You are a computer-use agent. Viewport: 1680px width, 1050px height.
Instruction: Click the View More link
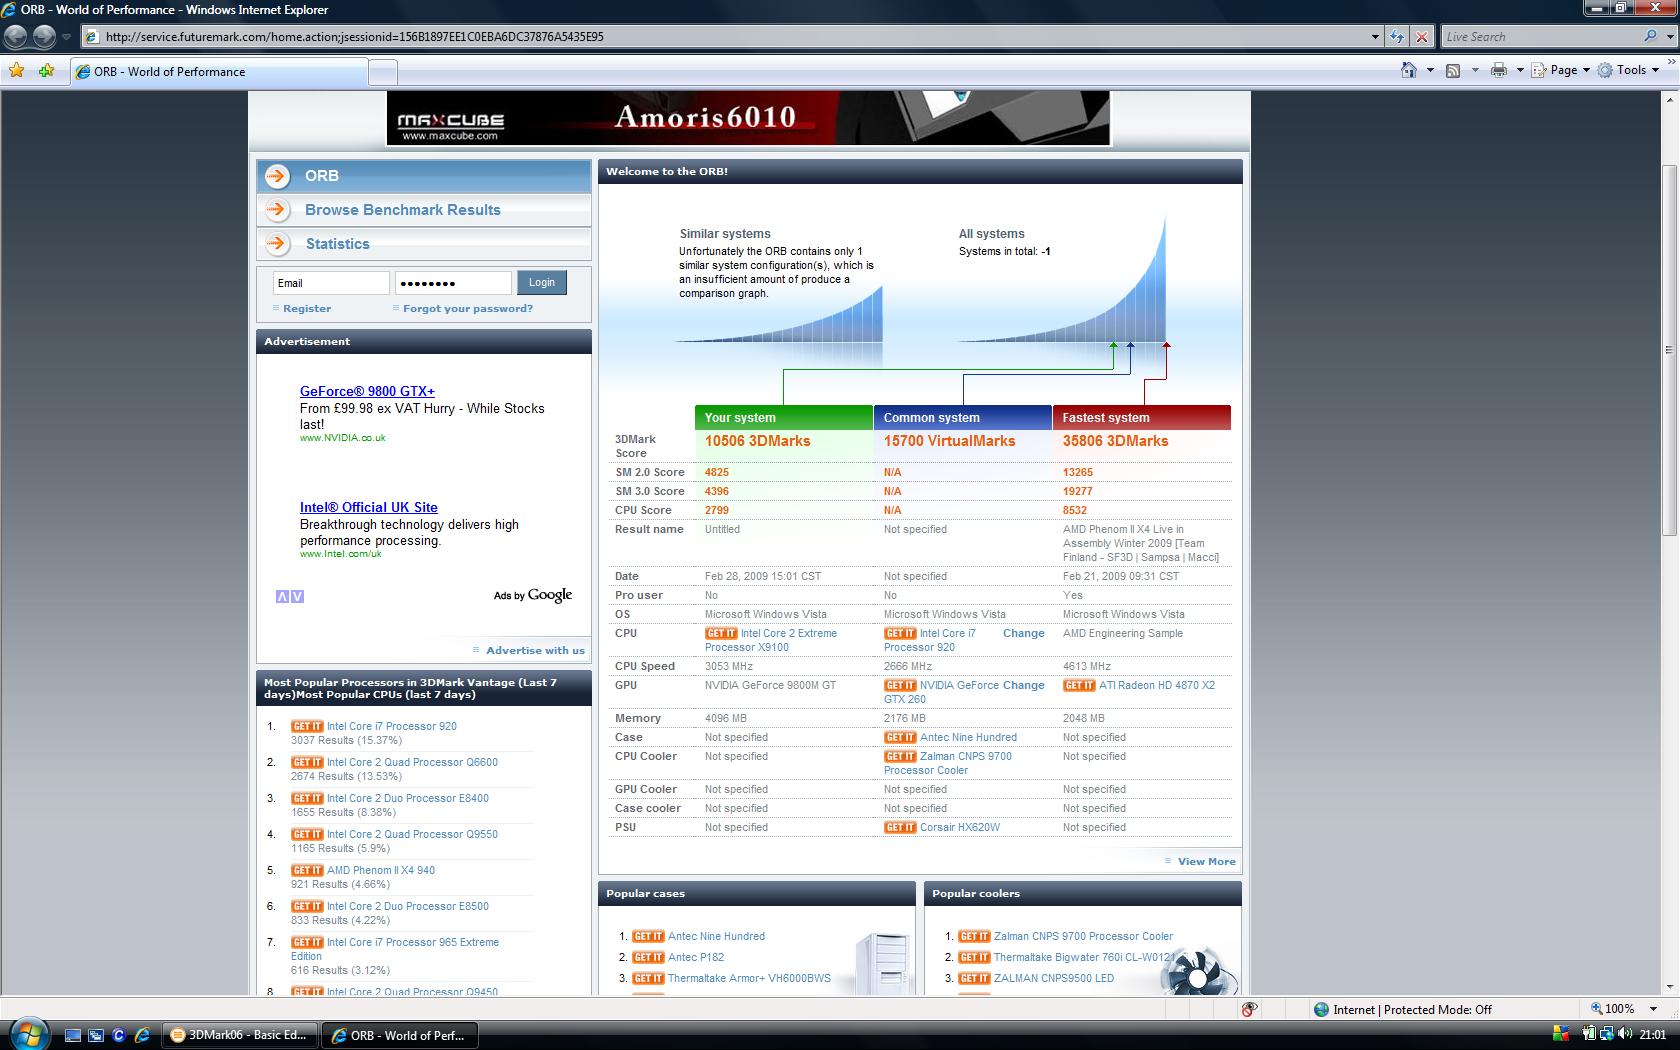pyautogui.click(x=1206, y=861)
